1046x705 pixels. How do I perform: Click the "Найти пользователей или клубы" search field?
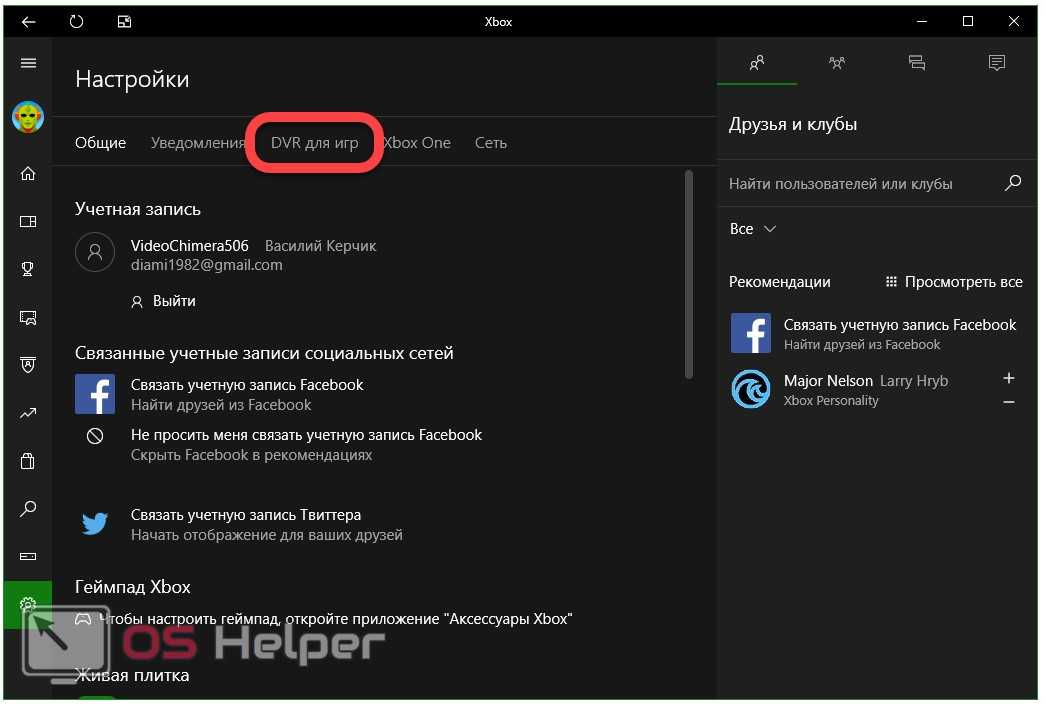point(860,184)
